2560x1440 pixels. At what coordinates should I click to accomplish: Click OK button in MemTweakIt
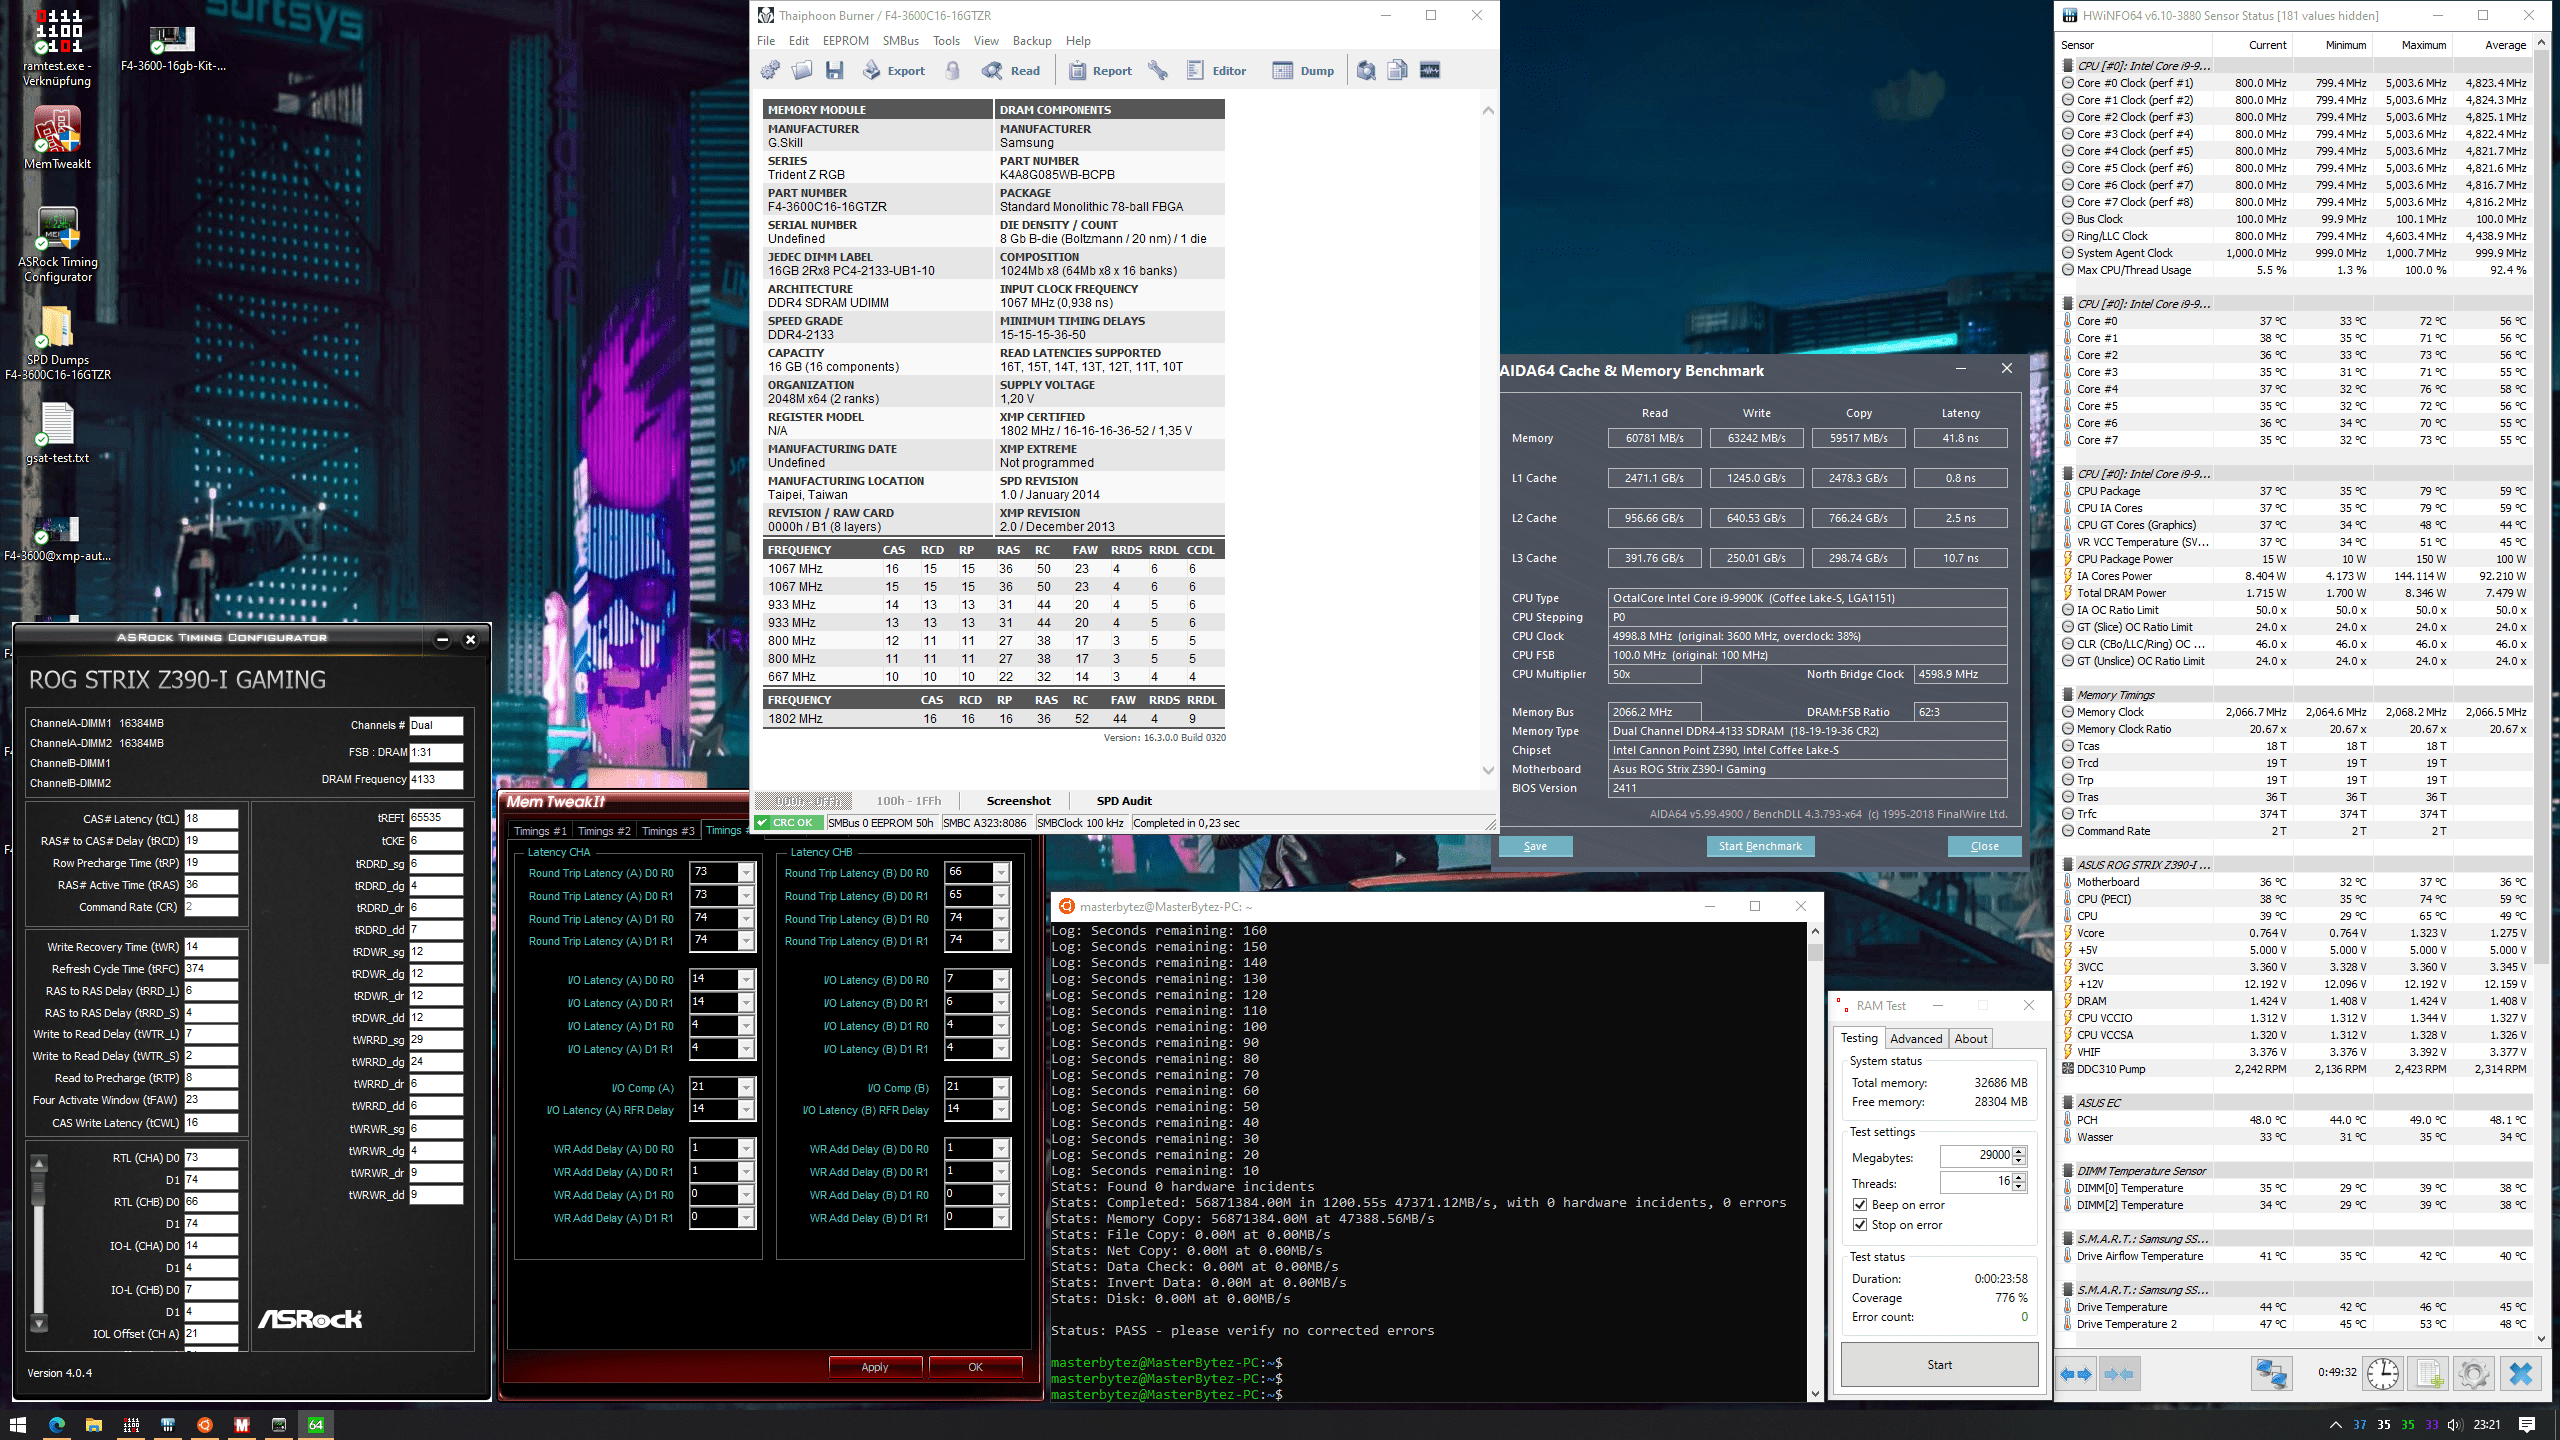[x=975, y=1367]
